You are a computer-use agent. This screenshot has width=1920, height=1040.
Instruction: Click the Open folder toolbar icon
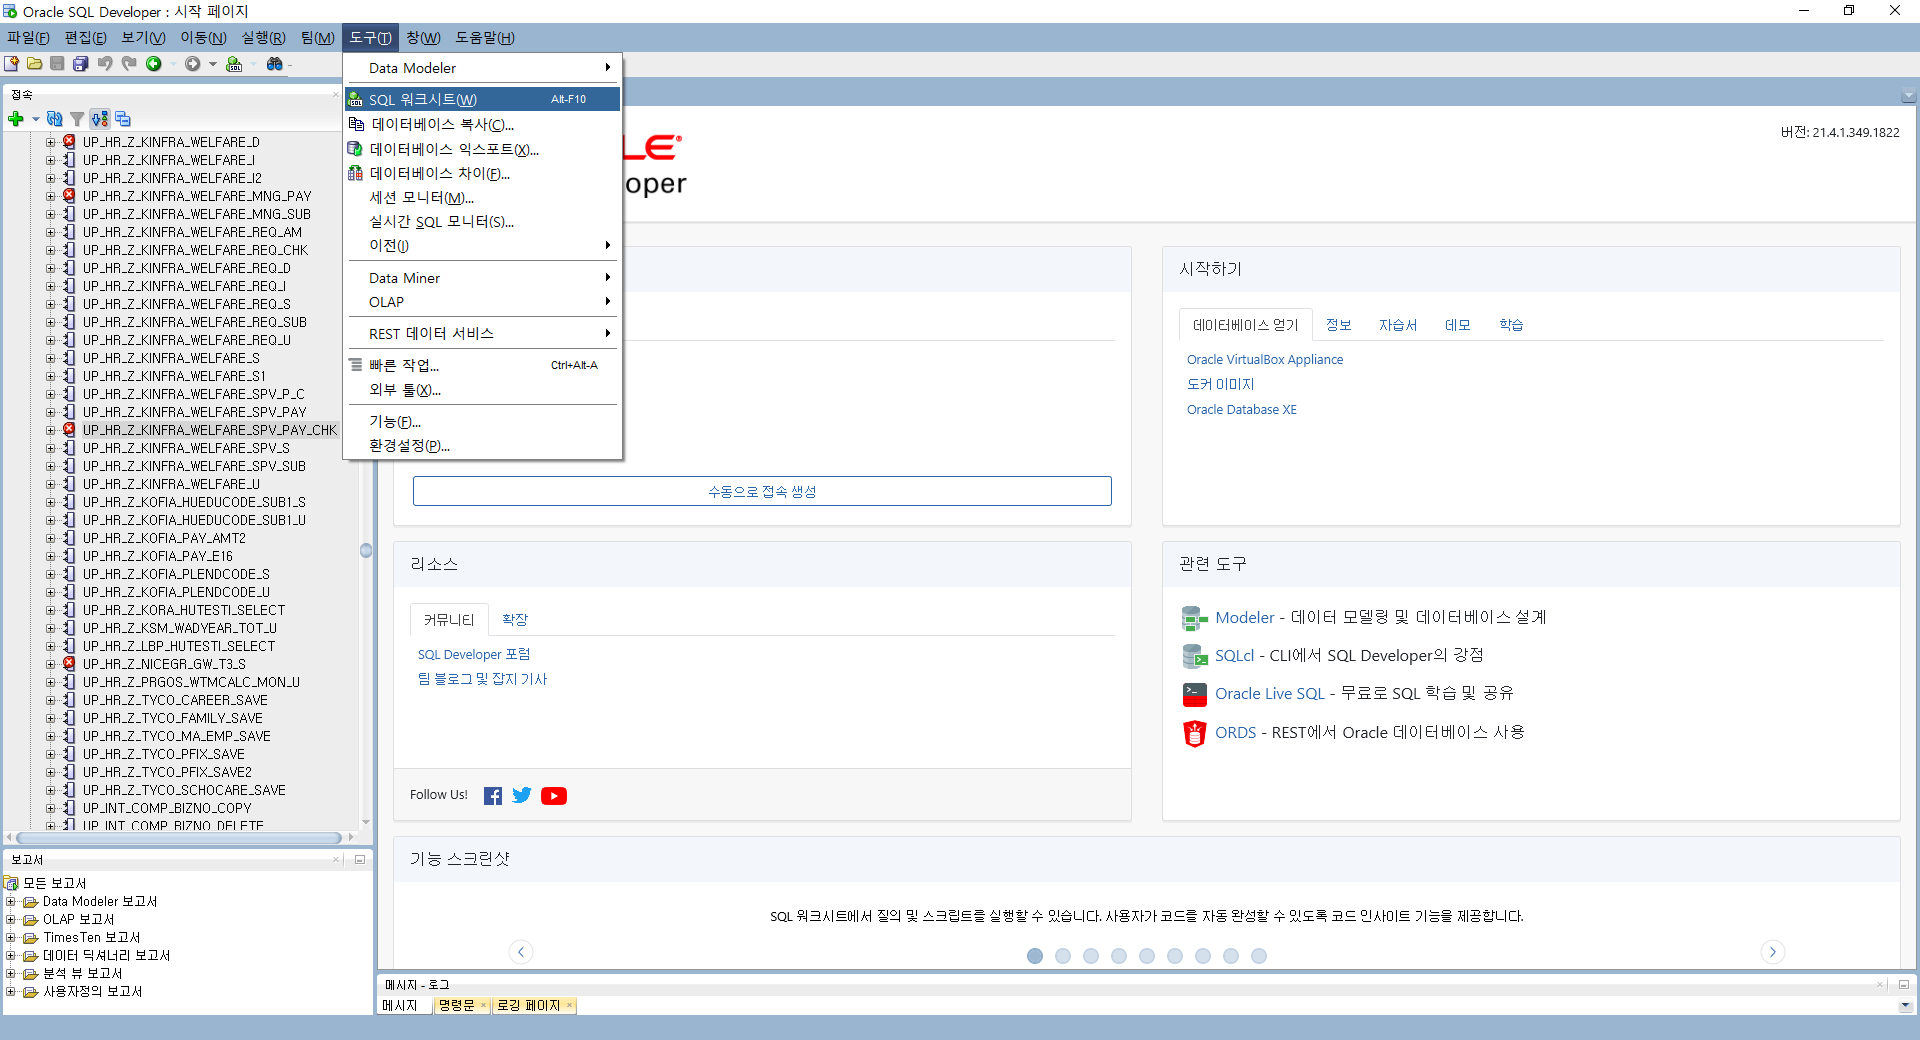tap(35, 64)
